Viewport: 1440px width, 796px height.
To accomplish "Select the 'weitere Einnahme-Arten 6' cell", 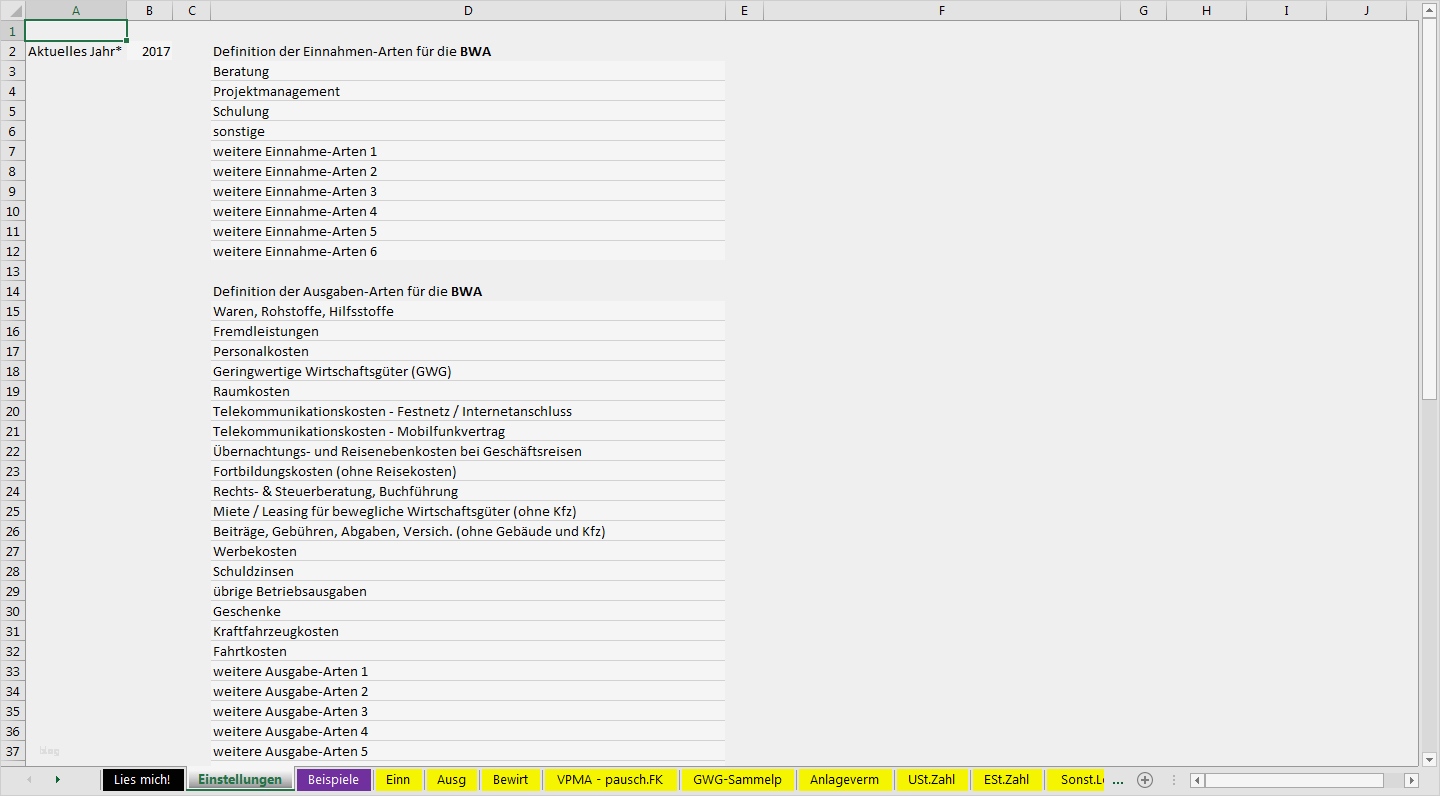I will (468, 251).
